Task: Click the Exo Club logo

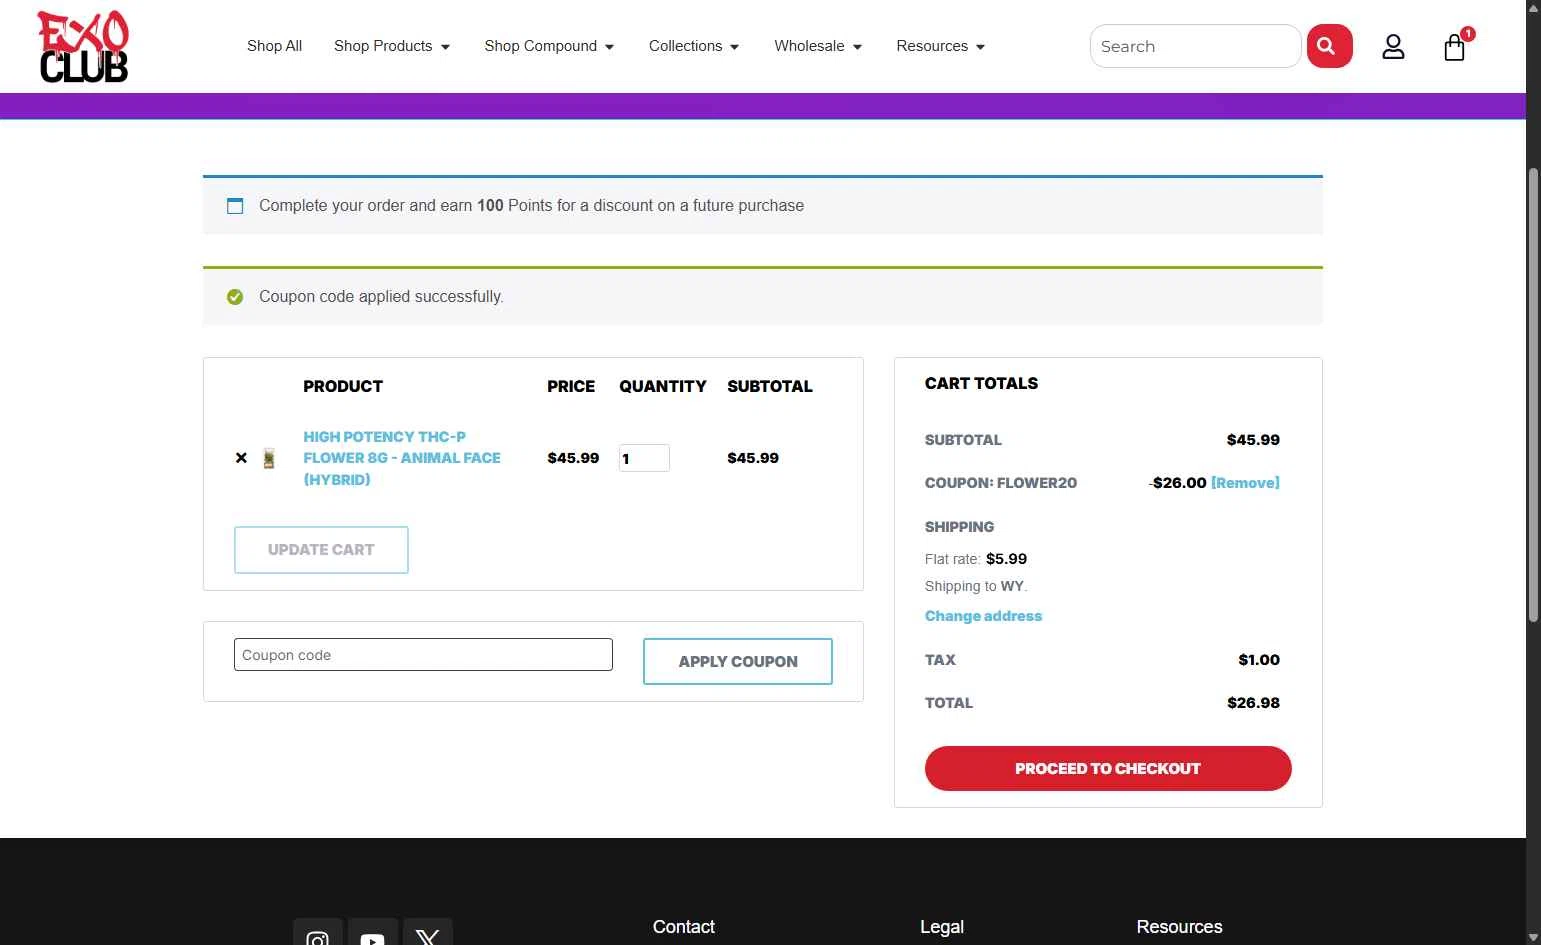Action: [83, 46]
